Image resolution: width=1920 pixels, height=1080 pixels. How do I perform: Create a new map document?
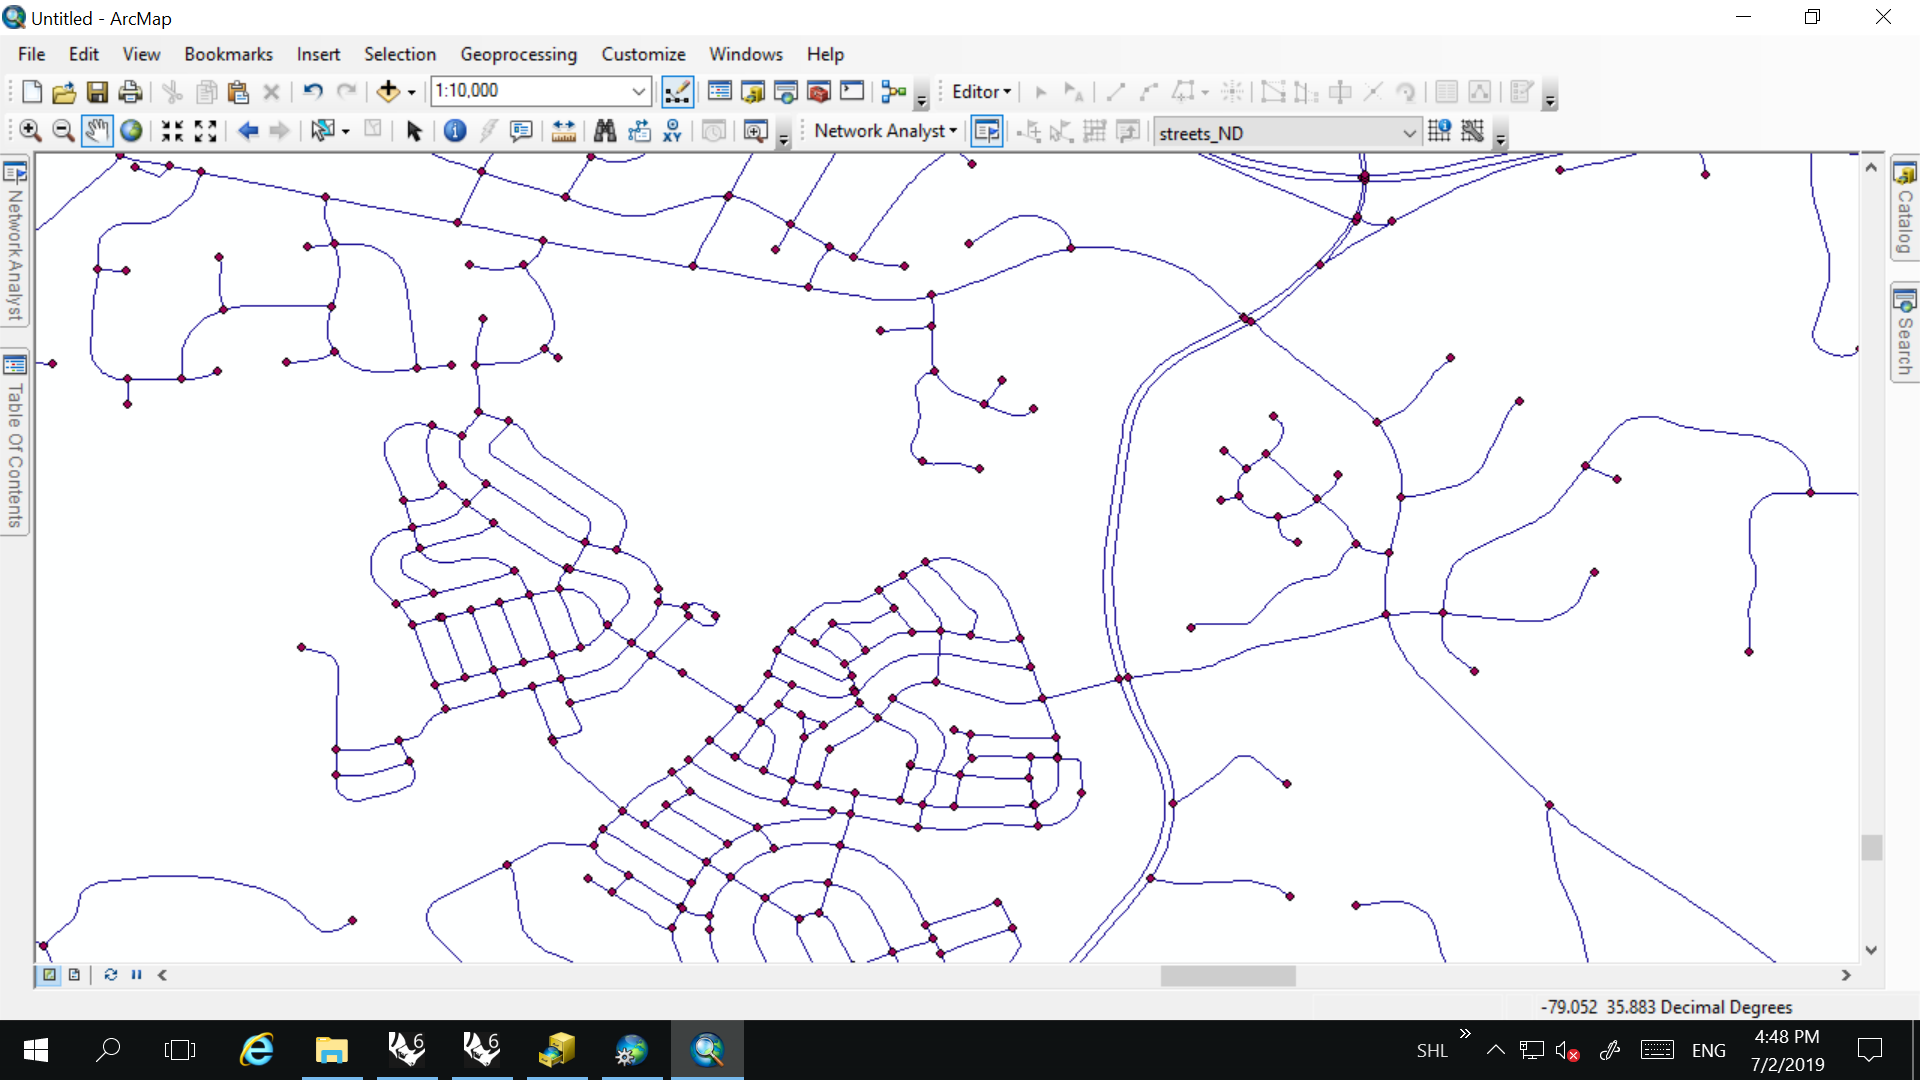tap(31, 92)
